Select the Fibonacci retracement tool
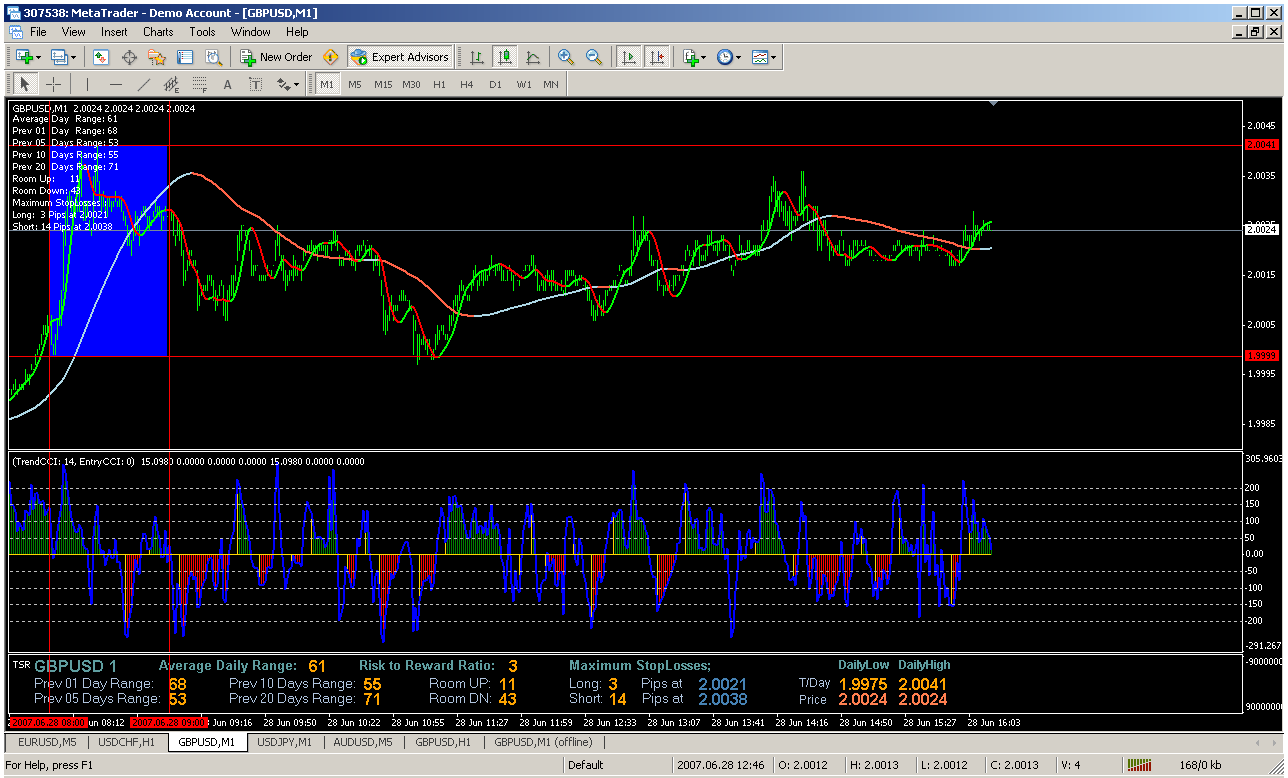Image resolution: width=1288 pixels, height=778 pixels. pos(199,85)
